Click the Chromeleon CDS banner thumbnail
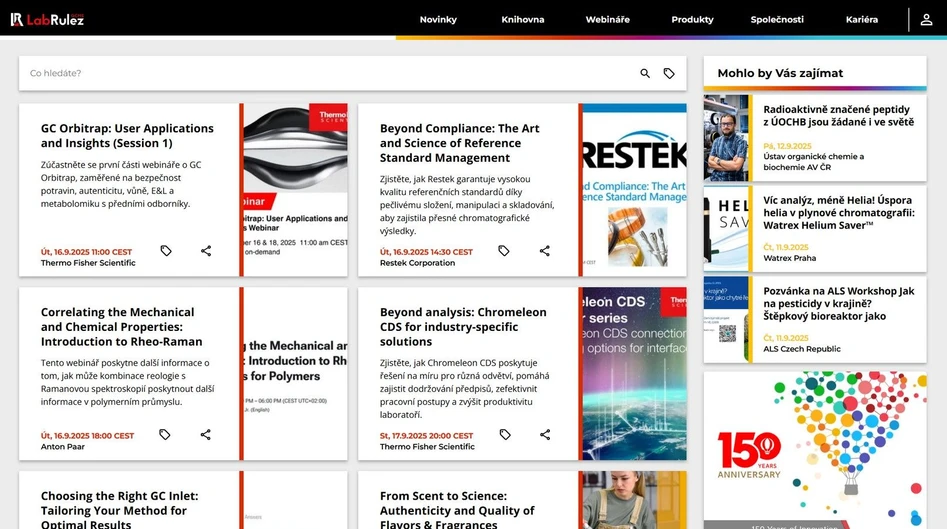 point(634,374)
